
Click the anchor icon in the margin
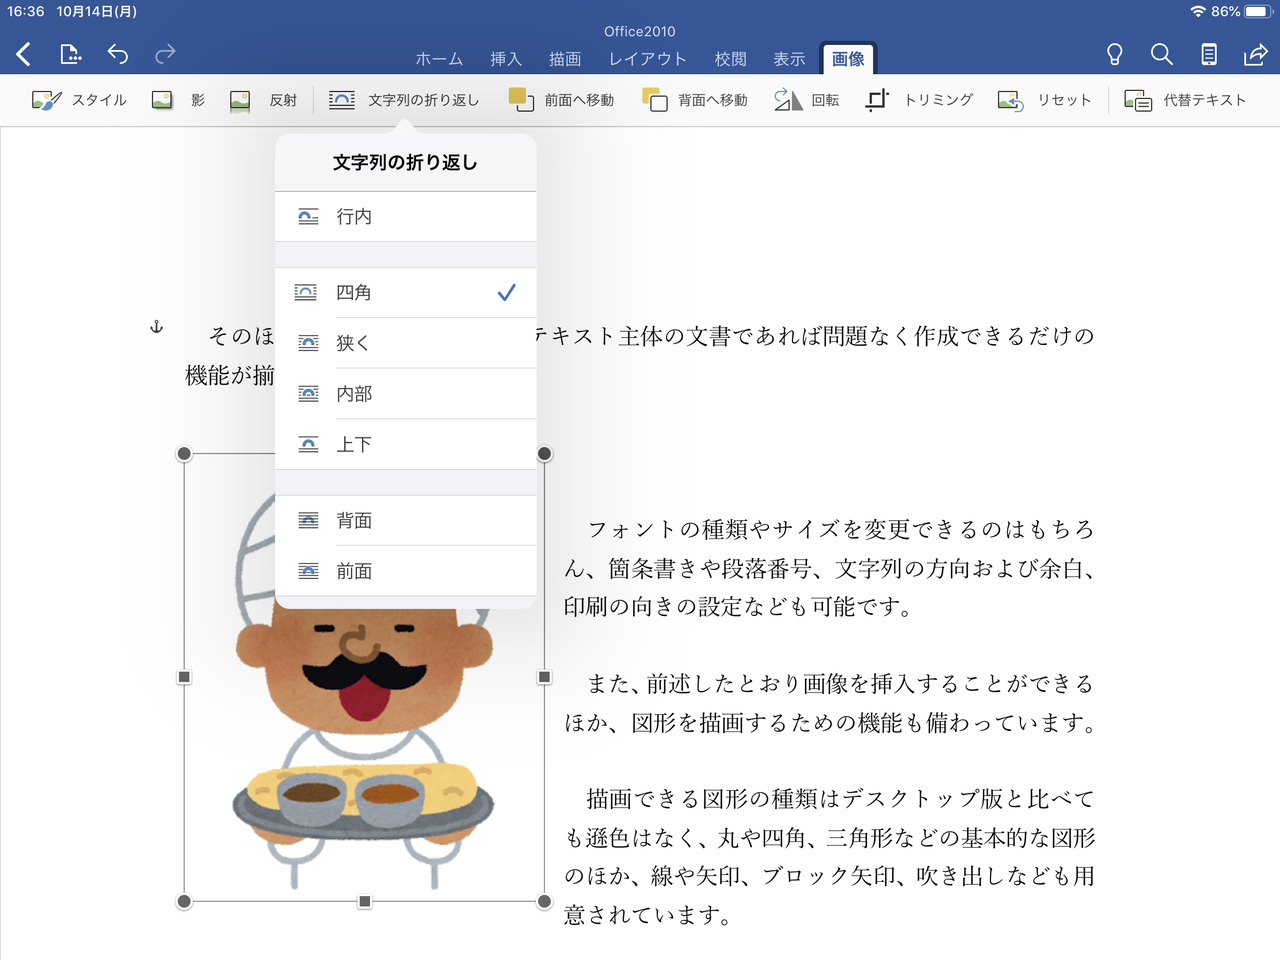click(x=156, y=327)
